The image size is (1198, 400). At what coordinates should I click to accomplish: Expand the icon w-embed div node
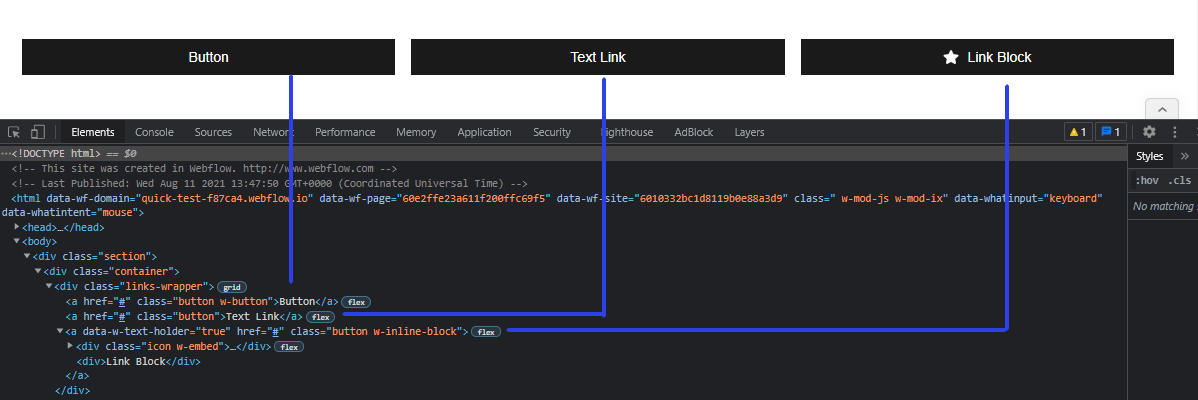click(70, 346)
